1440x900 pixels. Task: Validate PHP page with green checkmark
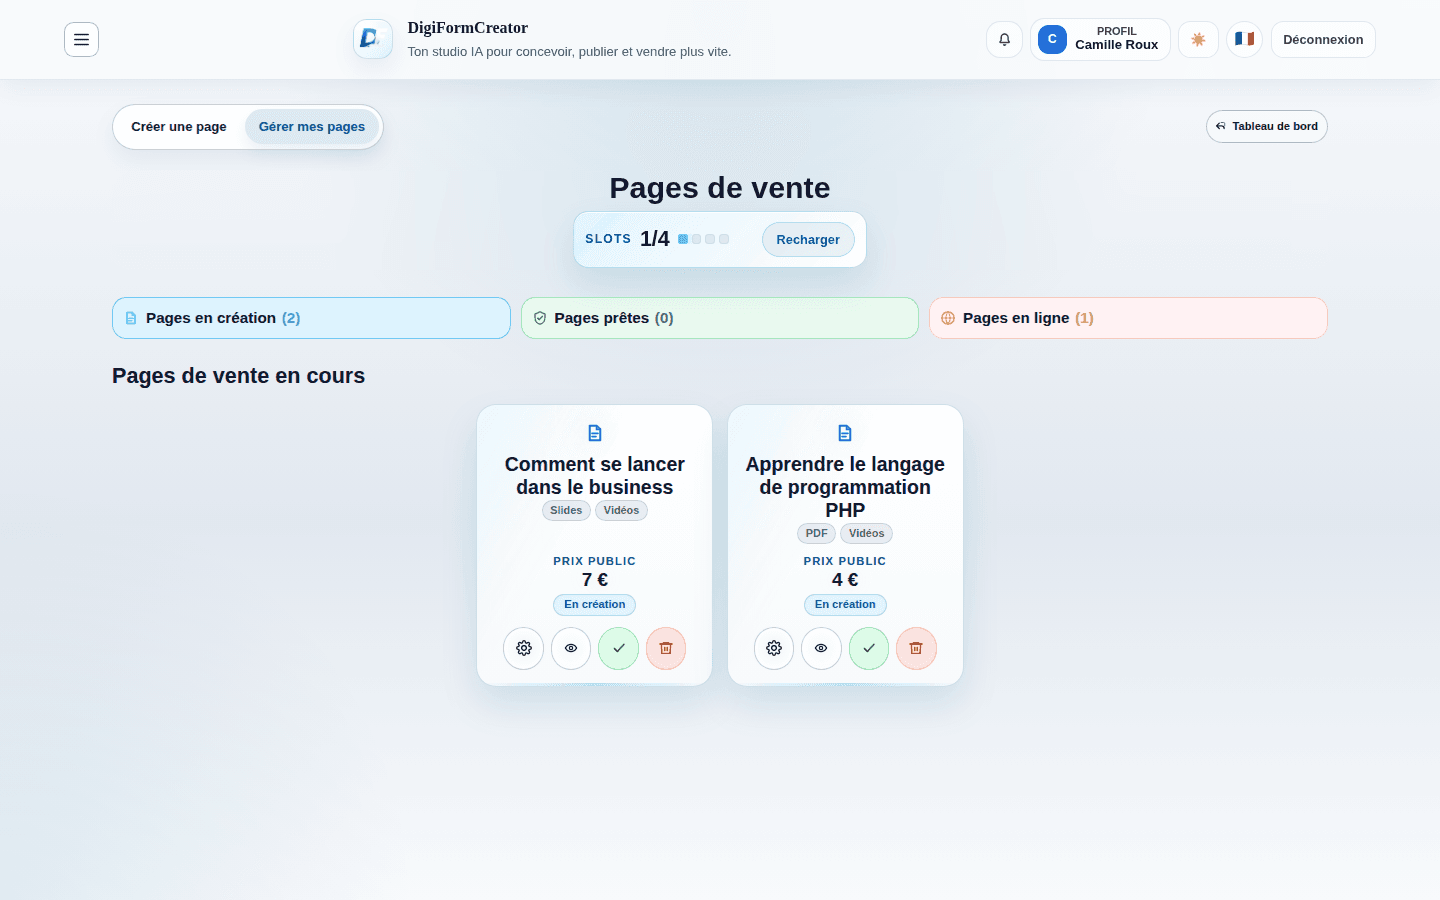coord(869,648)
